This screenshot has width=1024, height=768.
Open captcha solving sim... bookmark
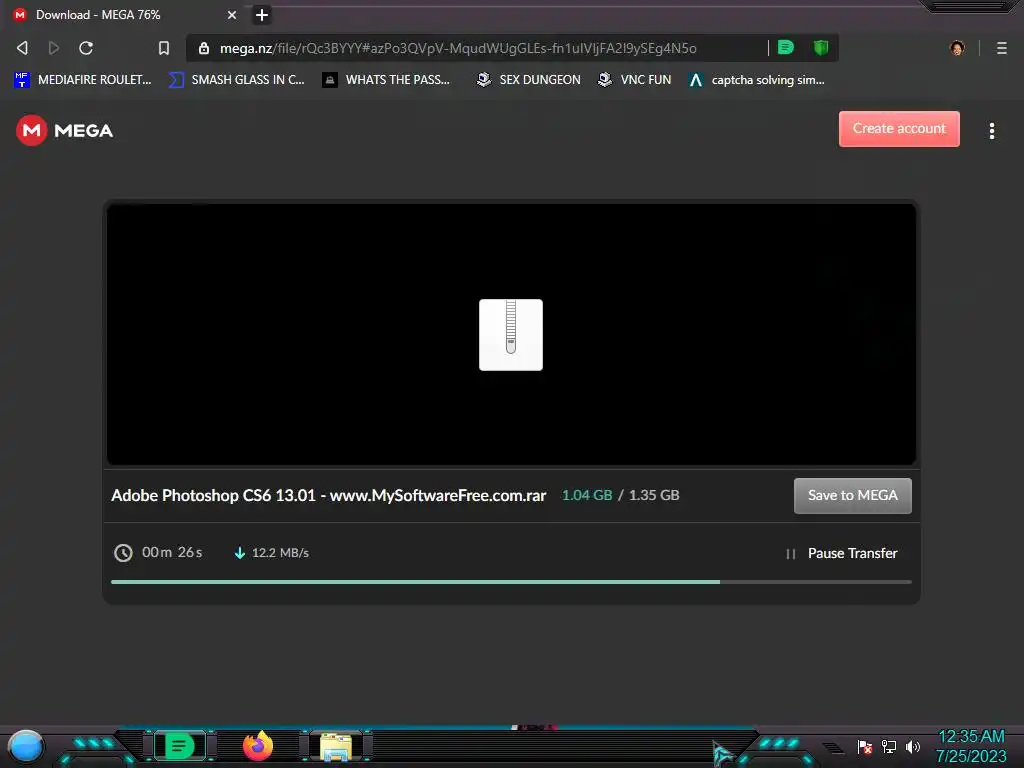[756, 80]
